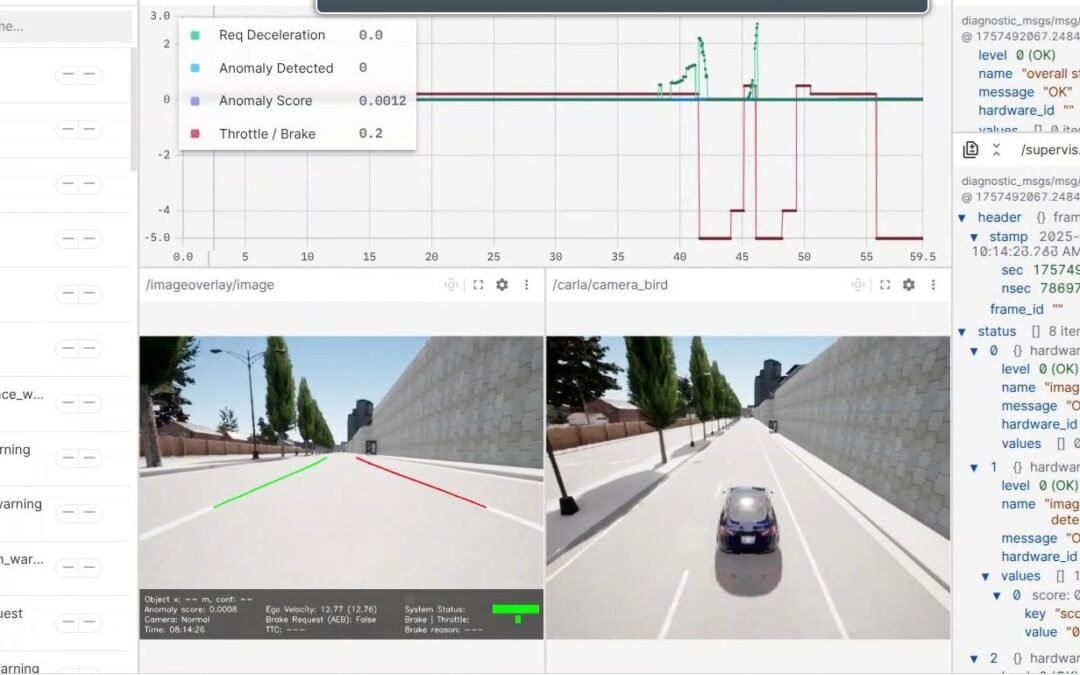The width and height of the screenshot is (1080, 675).
Task: Click the collapse-all arrows icon beside /supervis topic
Action: (996, 150)
